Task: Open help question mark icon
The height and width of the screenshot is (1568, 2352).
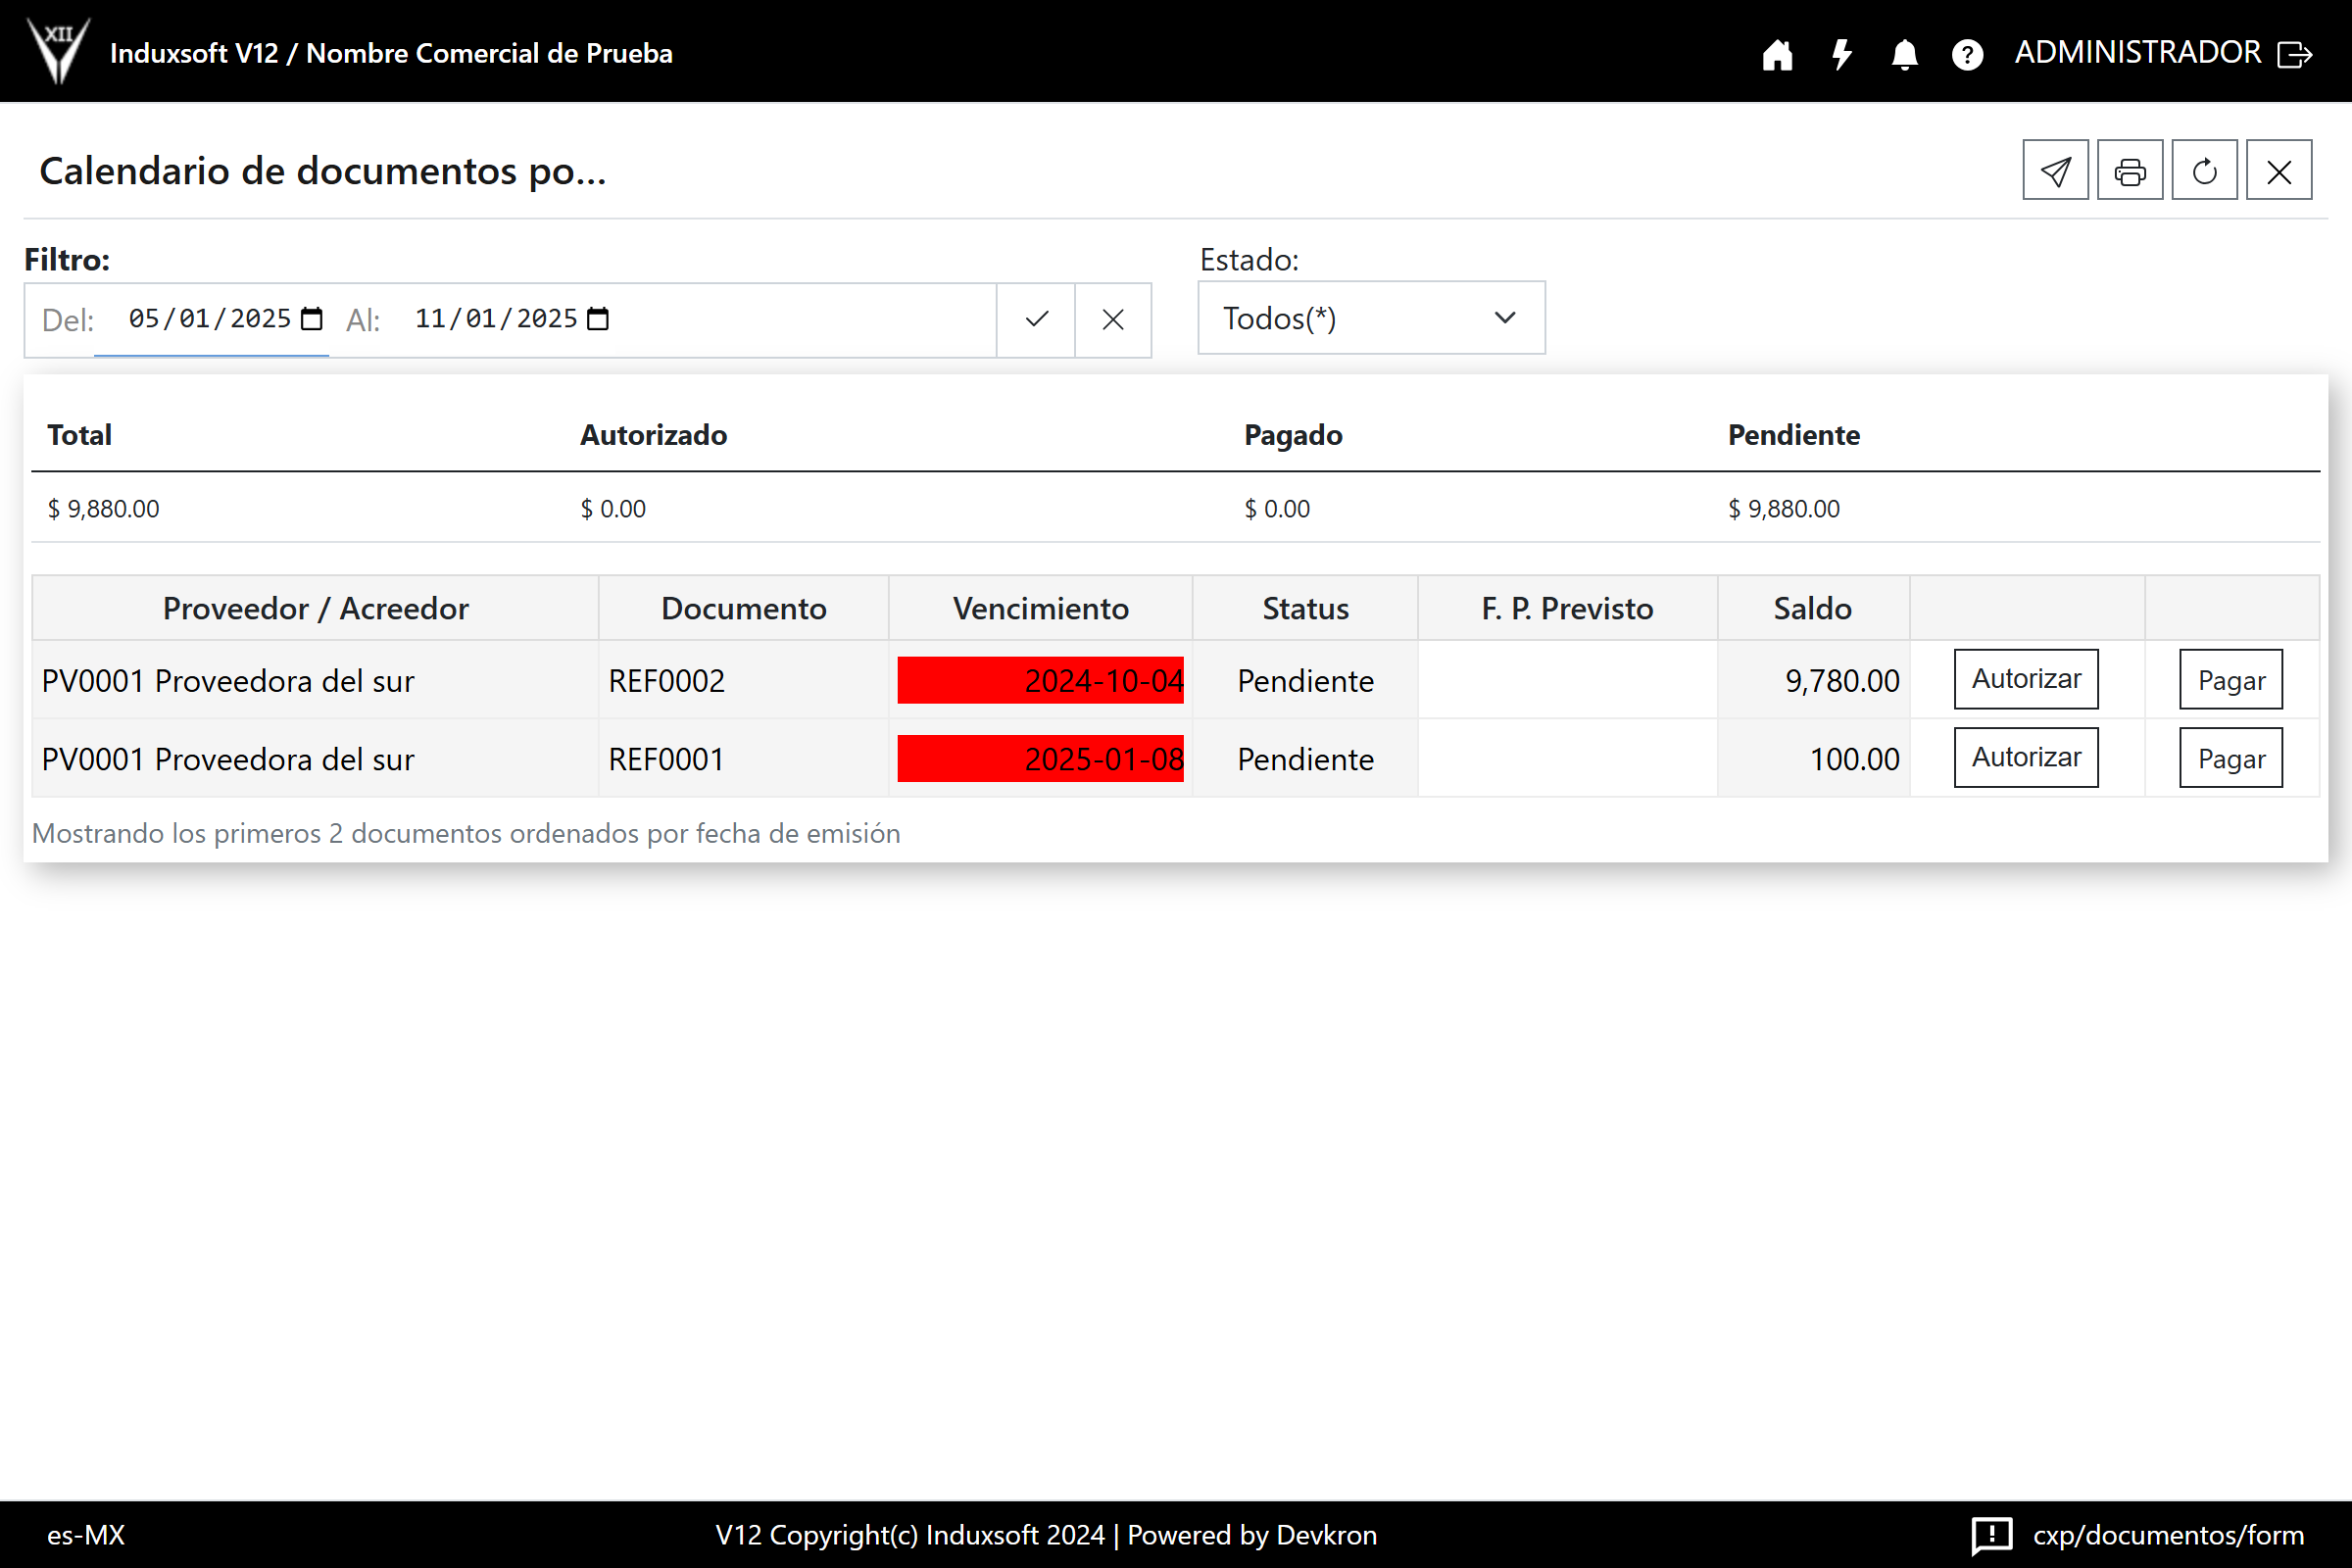Action: (x=1967, y=54)
